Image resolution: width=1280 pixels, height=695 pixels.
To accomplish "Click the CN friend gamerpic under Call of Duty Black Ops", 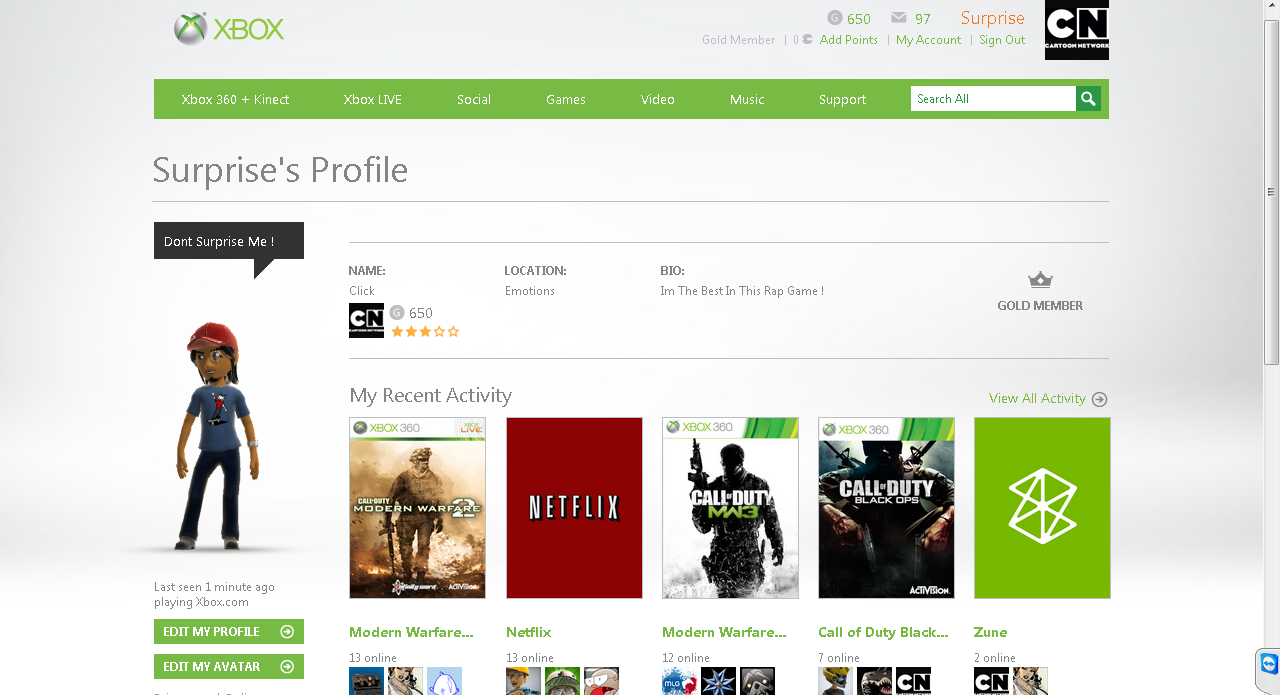I will [x=913, y=681].
